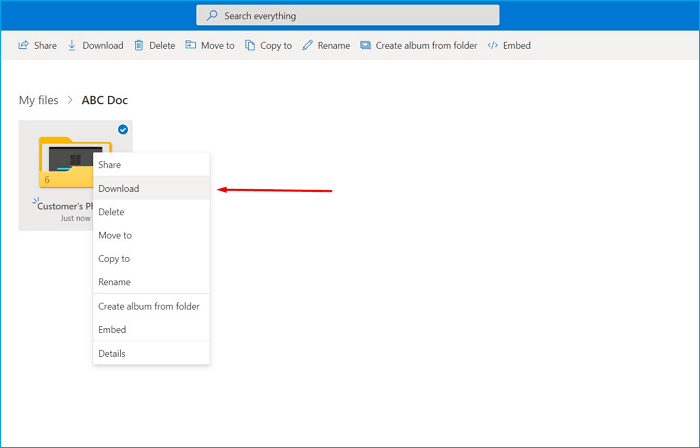Click the magnifier icon in the search box

coord(212,16)
